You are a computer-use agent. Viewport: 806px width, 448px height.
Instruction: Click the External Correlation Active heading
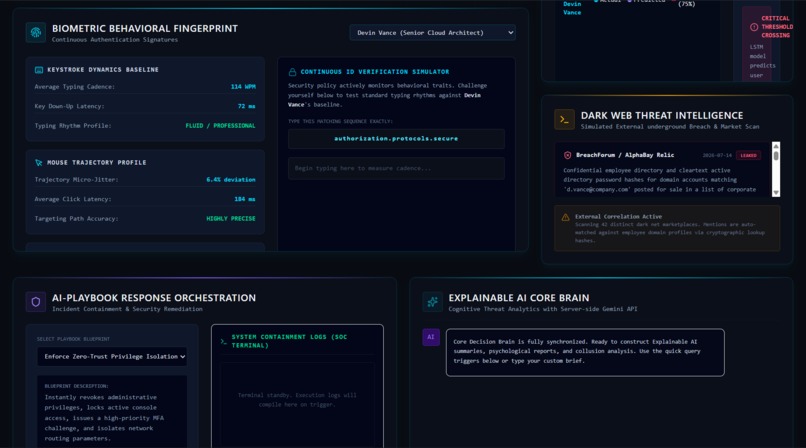[x=618, y=217]
